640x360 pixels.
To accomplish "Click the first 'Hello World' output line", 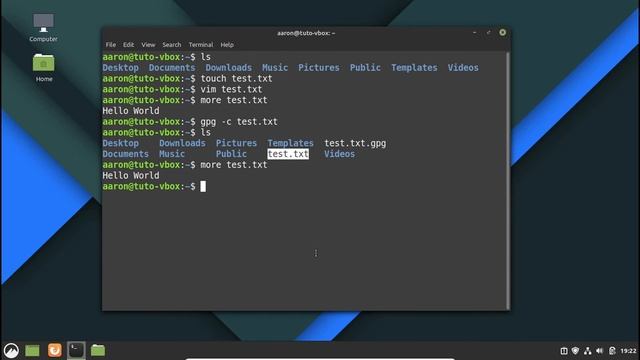I will coord(131,111).
